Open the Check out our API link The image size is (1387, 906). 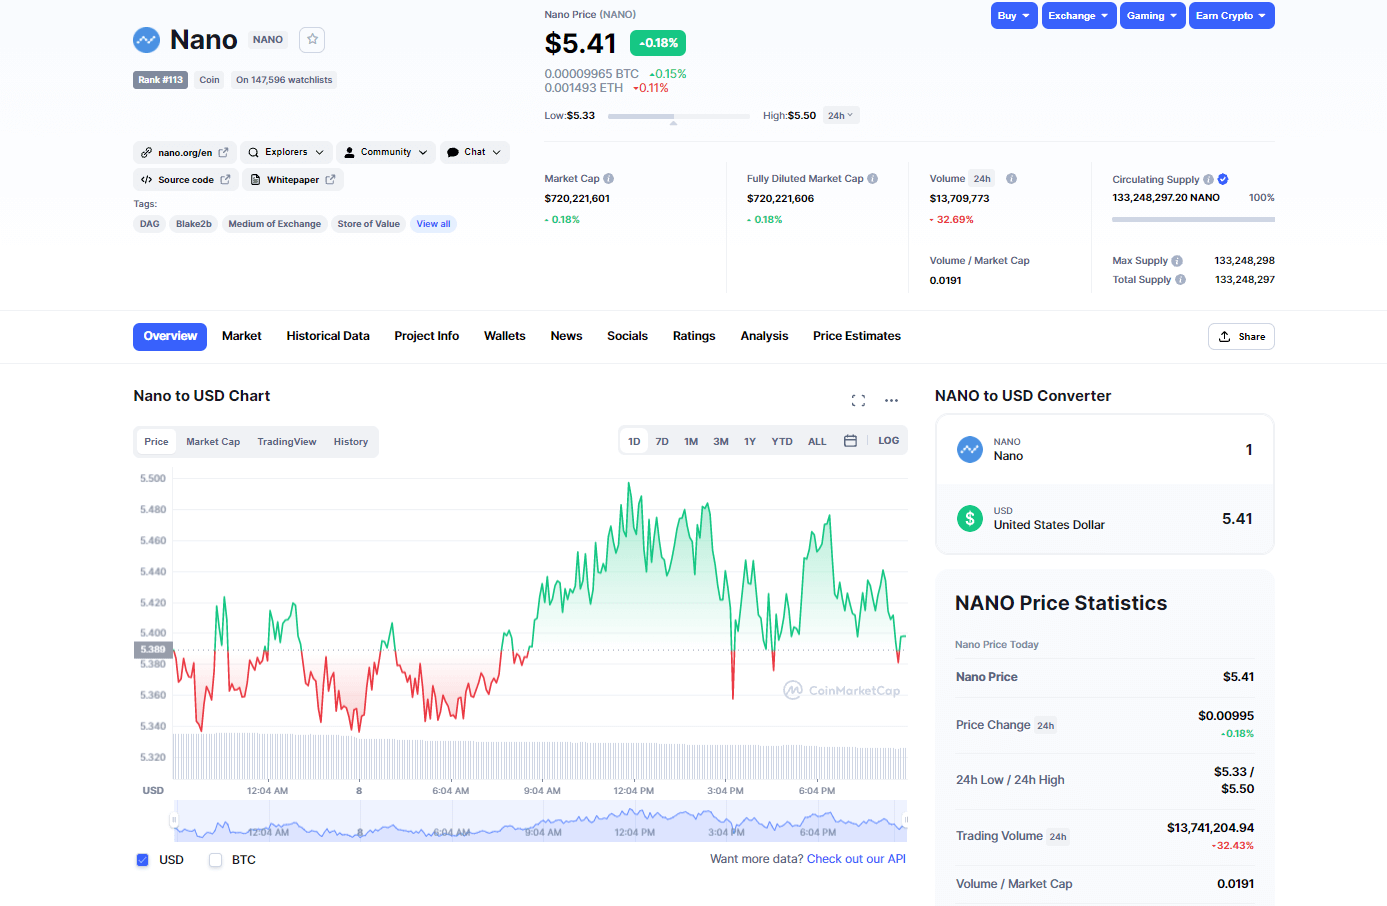[856, 859]
